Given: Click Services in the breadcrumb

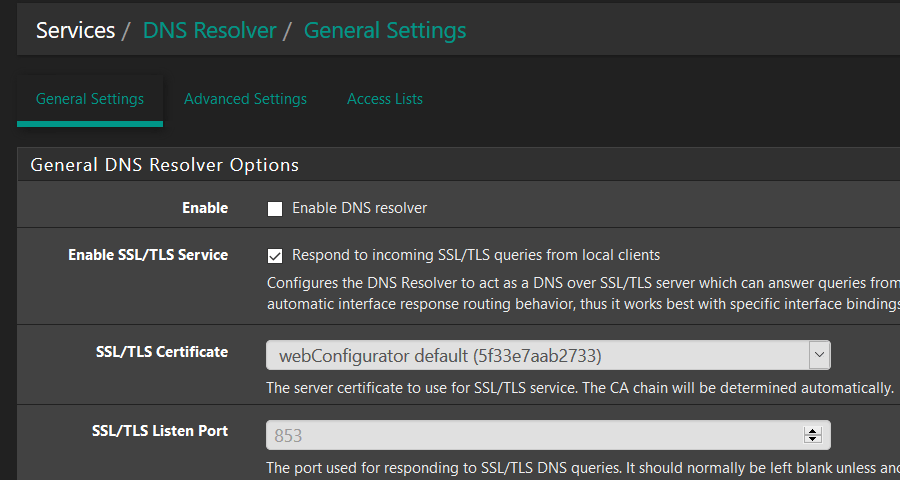Looking at the screenshot, I should pyautogui.click(x=75, y=30).
